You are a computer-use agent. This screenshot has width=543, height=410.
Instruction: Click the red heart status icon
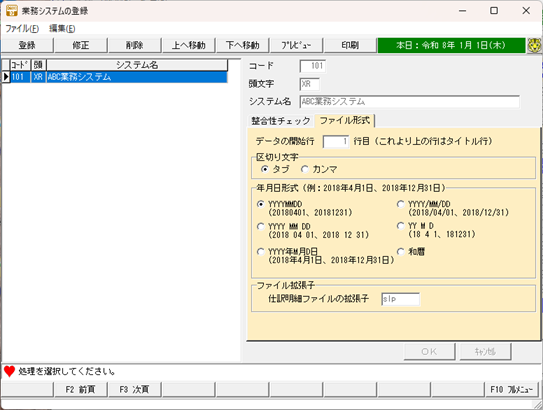click(x=9, y=372)
